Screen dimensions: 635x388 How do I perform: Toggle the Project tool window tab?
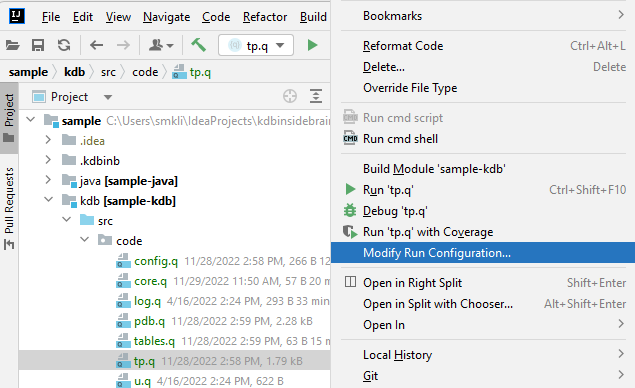pos(9,118)
